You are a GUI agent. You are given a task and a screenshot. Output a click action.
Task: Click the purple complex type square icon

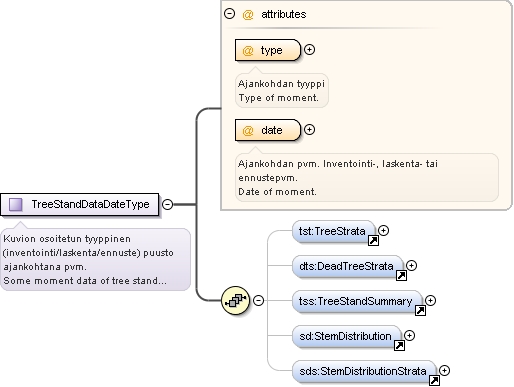15,204
